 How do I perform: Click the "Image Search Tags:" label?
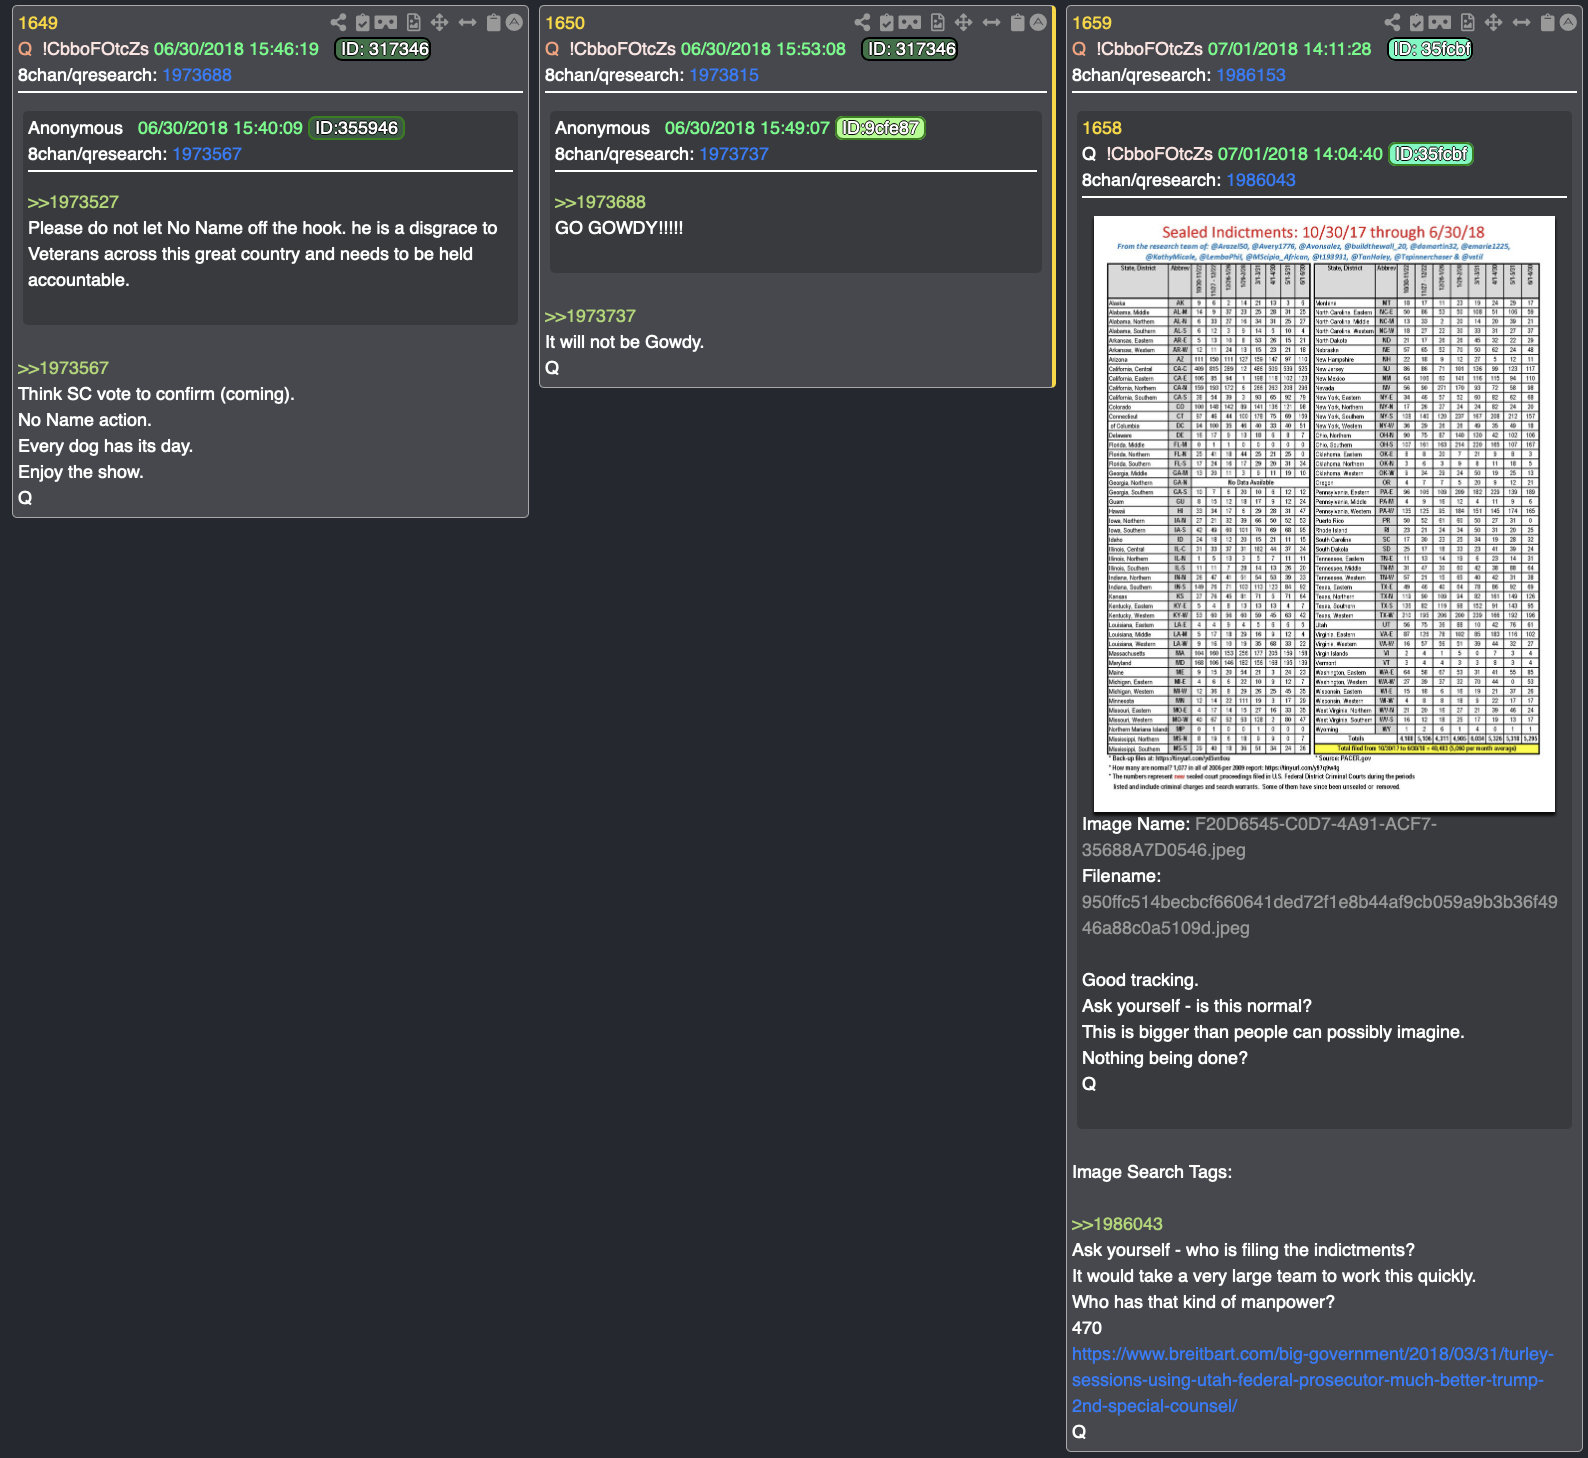[1152, 1172]
